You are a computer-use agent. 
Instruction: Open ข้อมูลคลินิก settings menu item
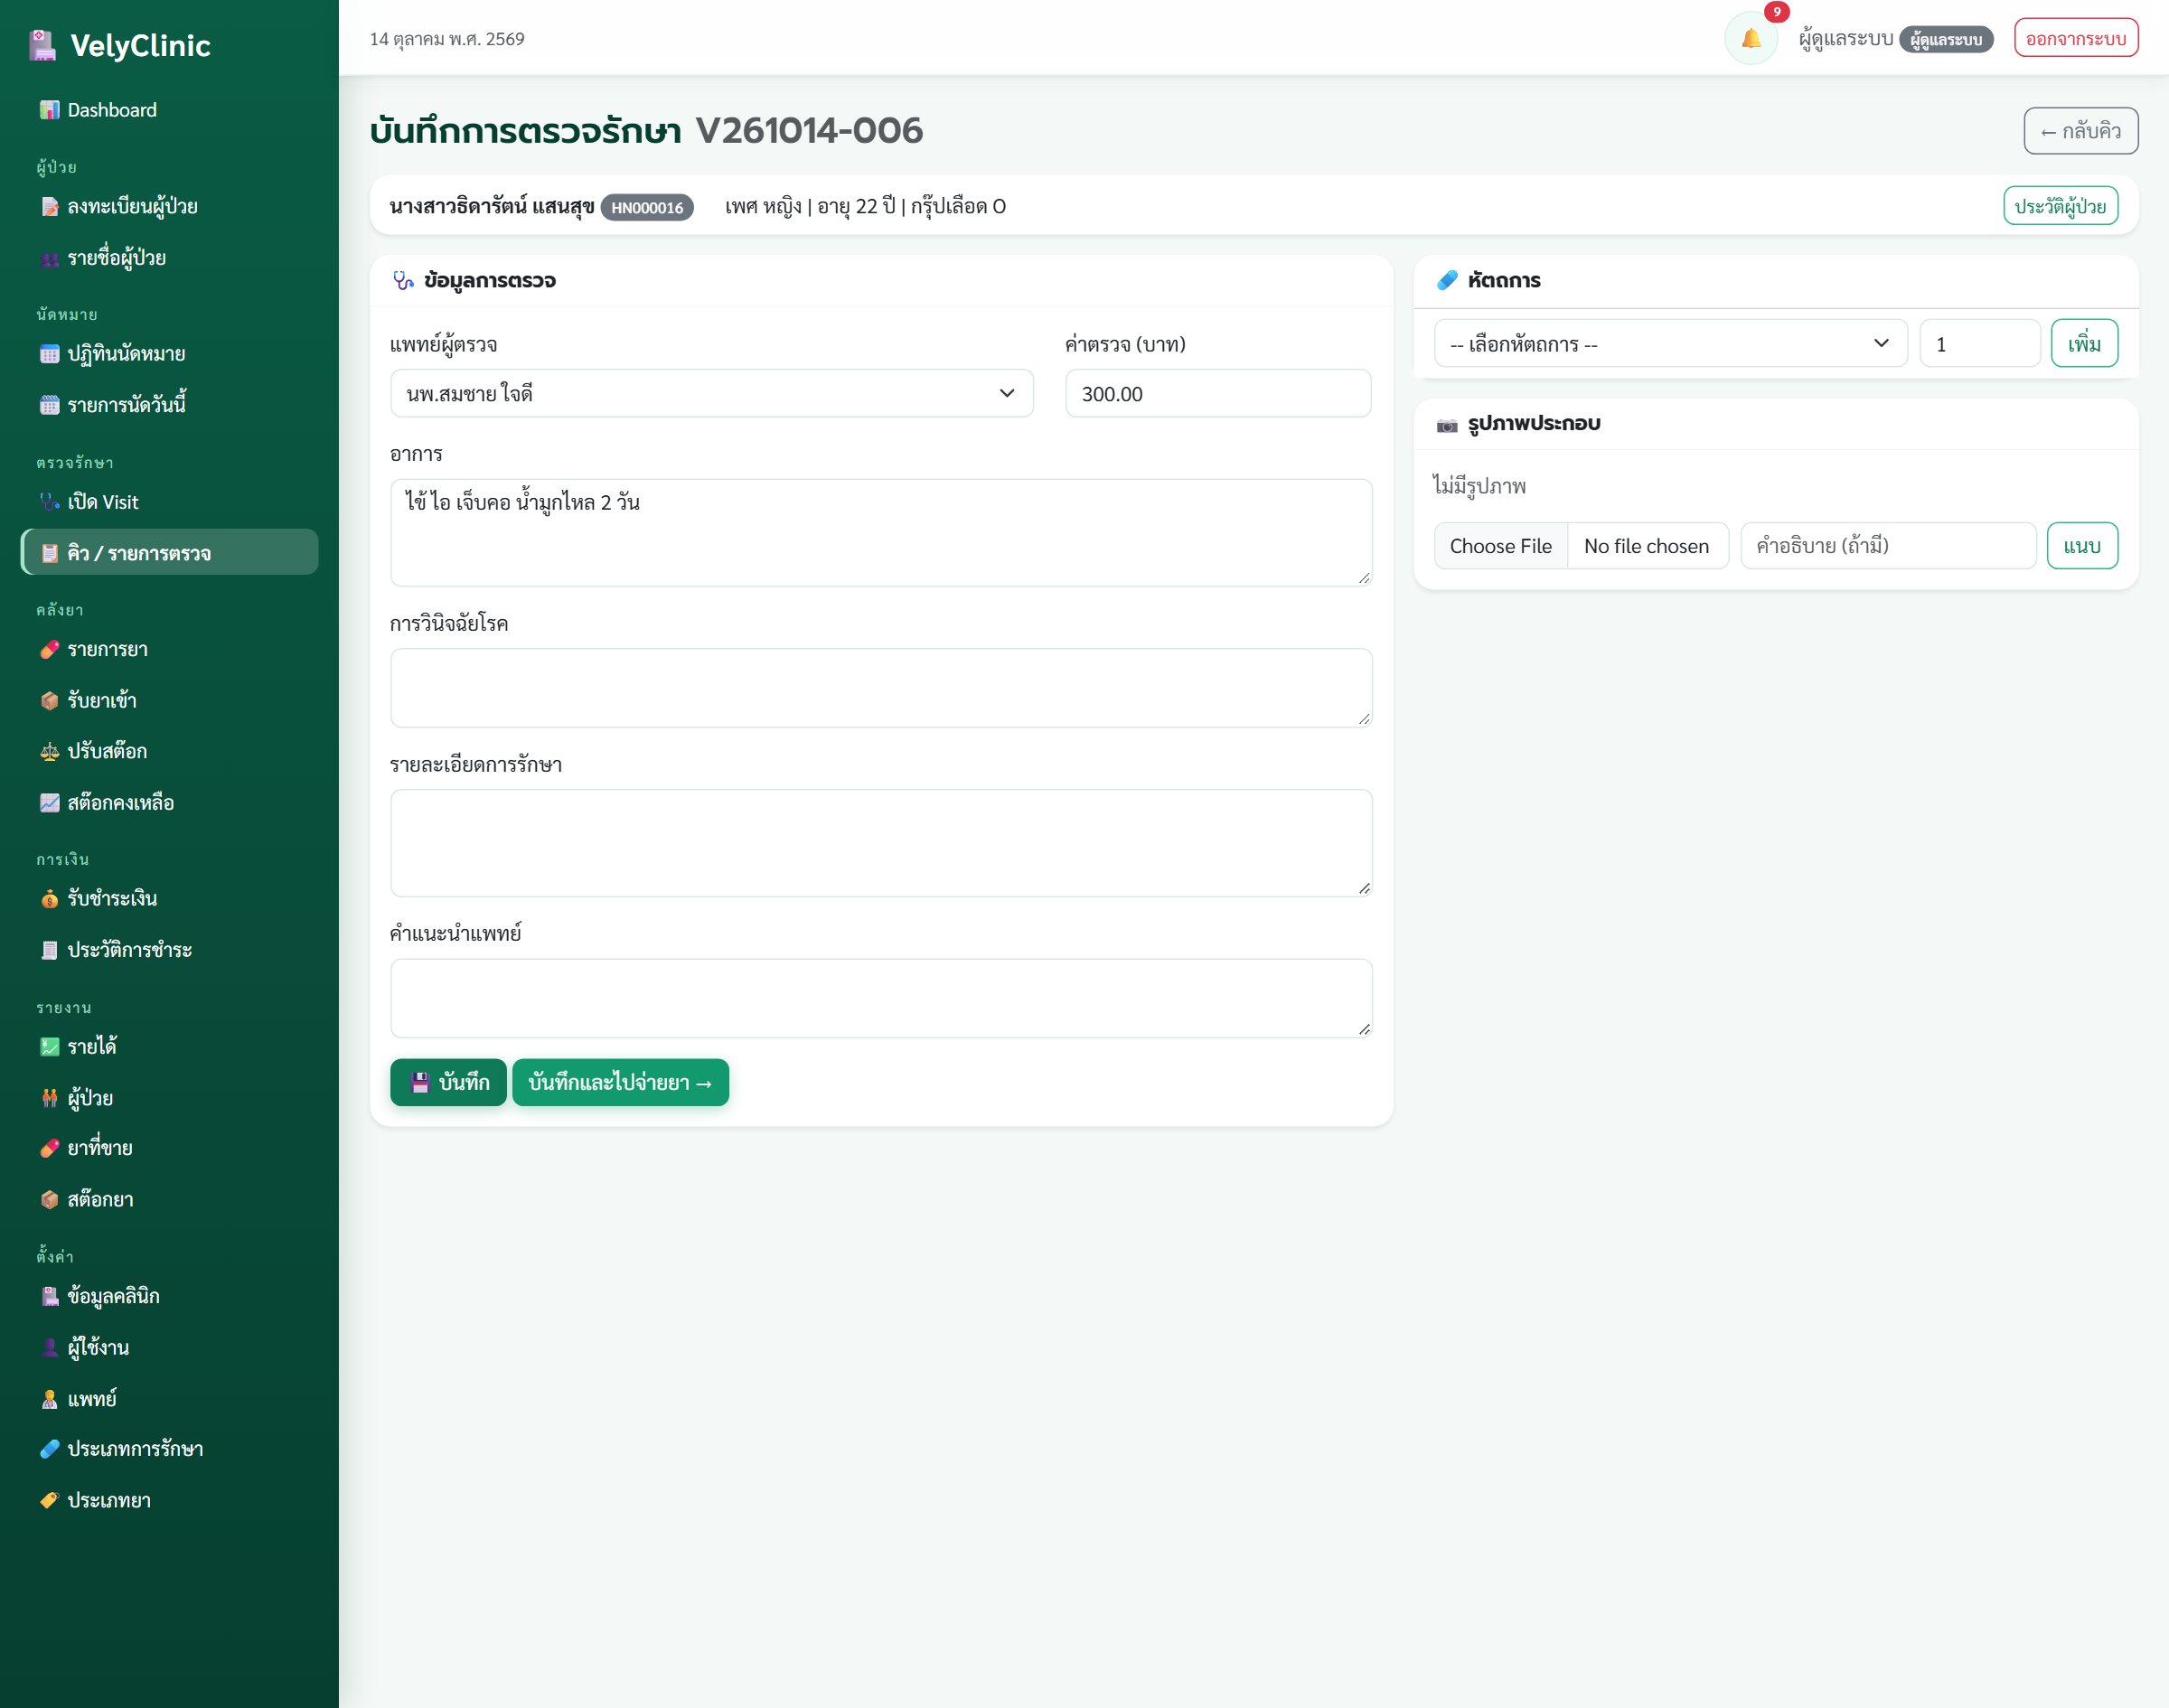(170, 1296)
